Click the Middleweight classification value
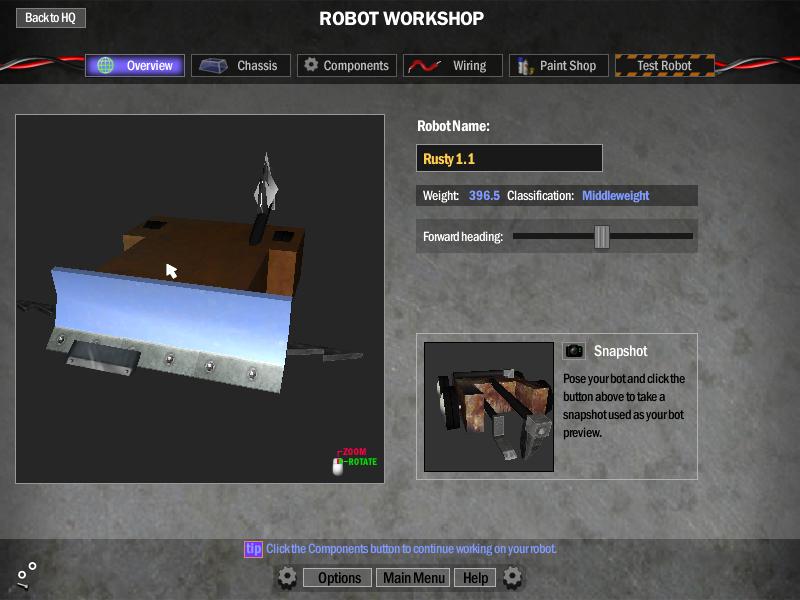Image resolution: width=800 pixels, height=600 pixels. (x=615, y=195)
